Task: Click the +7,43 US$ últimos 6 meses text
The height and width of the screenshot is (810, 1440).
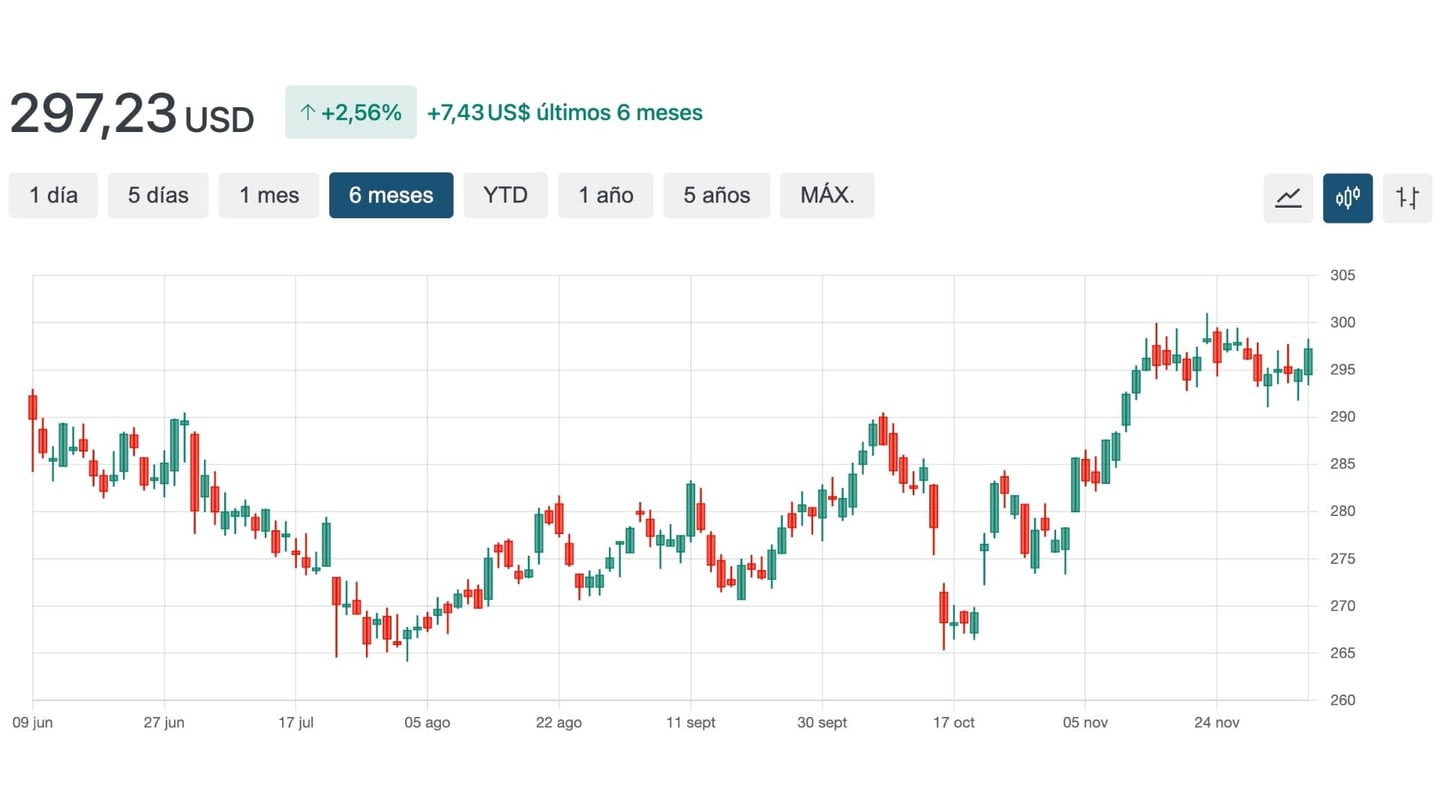Action: click(x=564, y=113)
